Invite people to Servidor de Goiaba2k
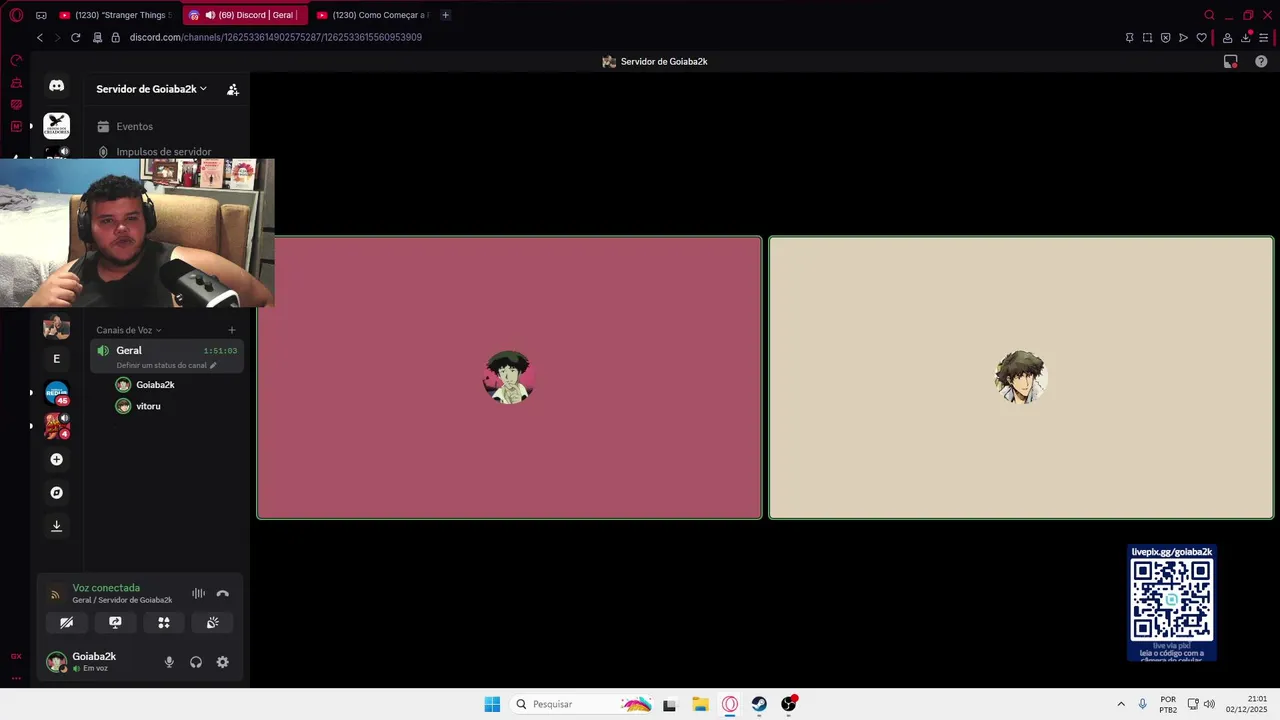 tap(233, 89)
